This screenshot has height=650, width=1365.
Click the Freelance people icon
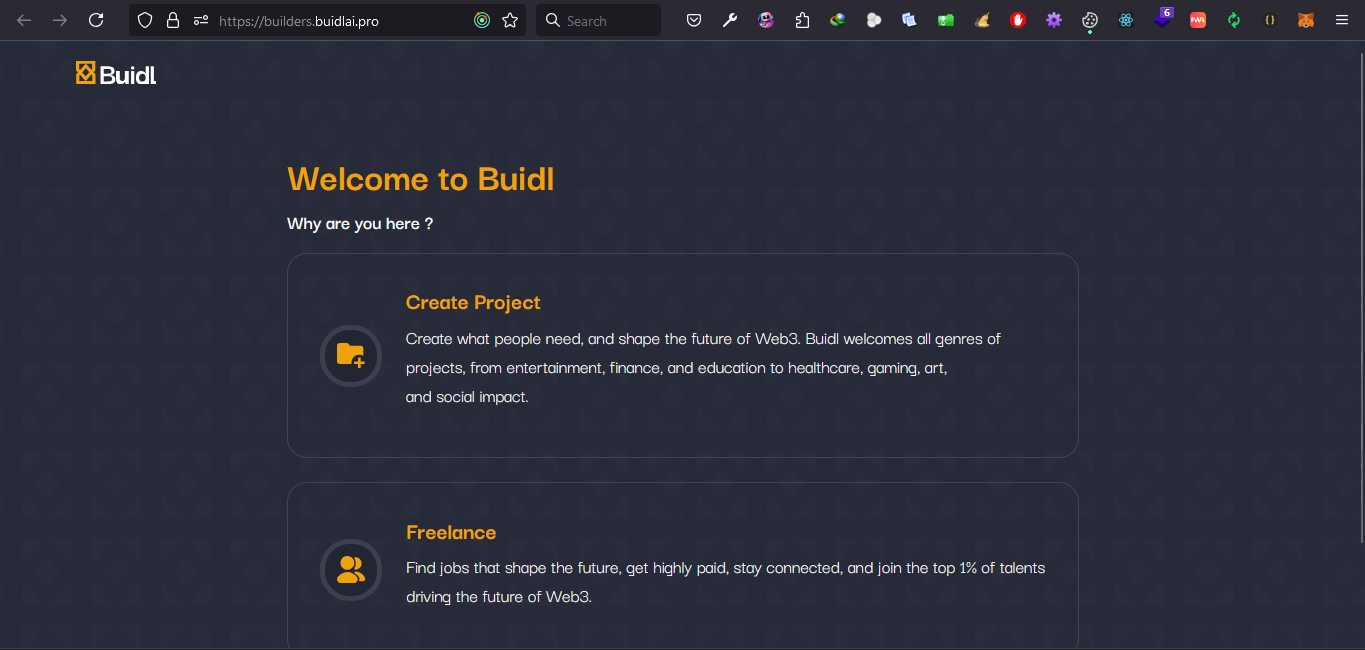click(x=350, y=570)
